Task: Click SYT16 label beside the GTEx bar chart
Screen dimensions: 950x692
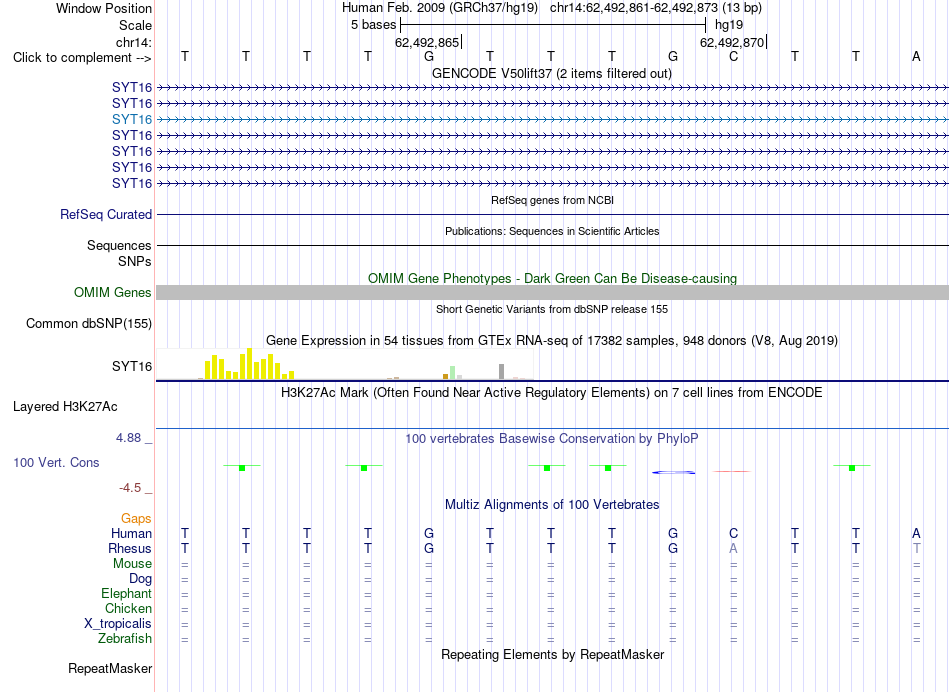Action: (131, 367)
